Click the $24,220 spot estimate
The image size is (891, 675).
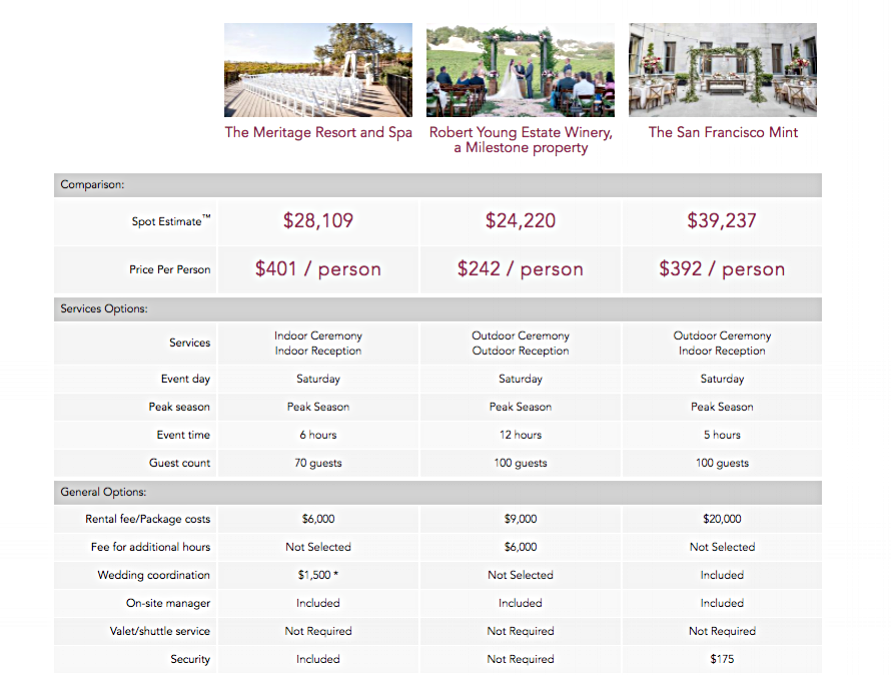(x=521, y=220)
